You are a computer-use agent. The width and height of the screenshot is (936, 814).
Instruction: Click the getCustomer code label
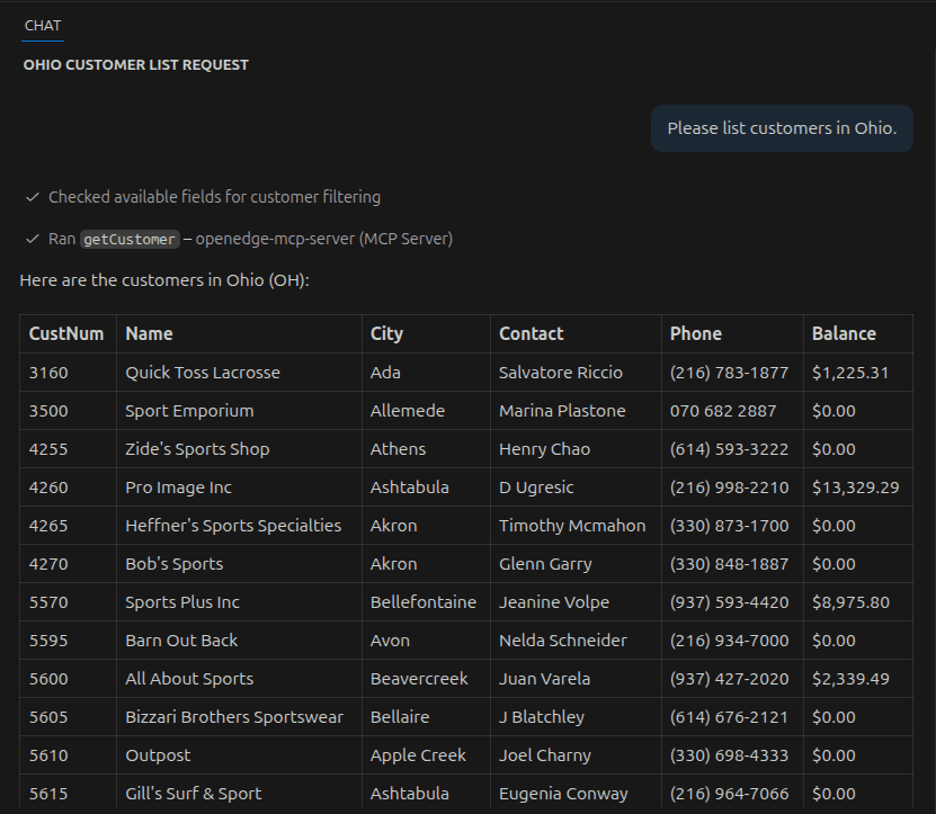(x=130, y=240)
